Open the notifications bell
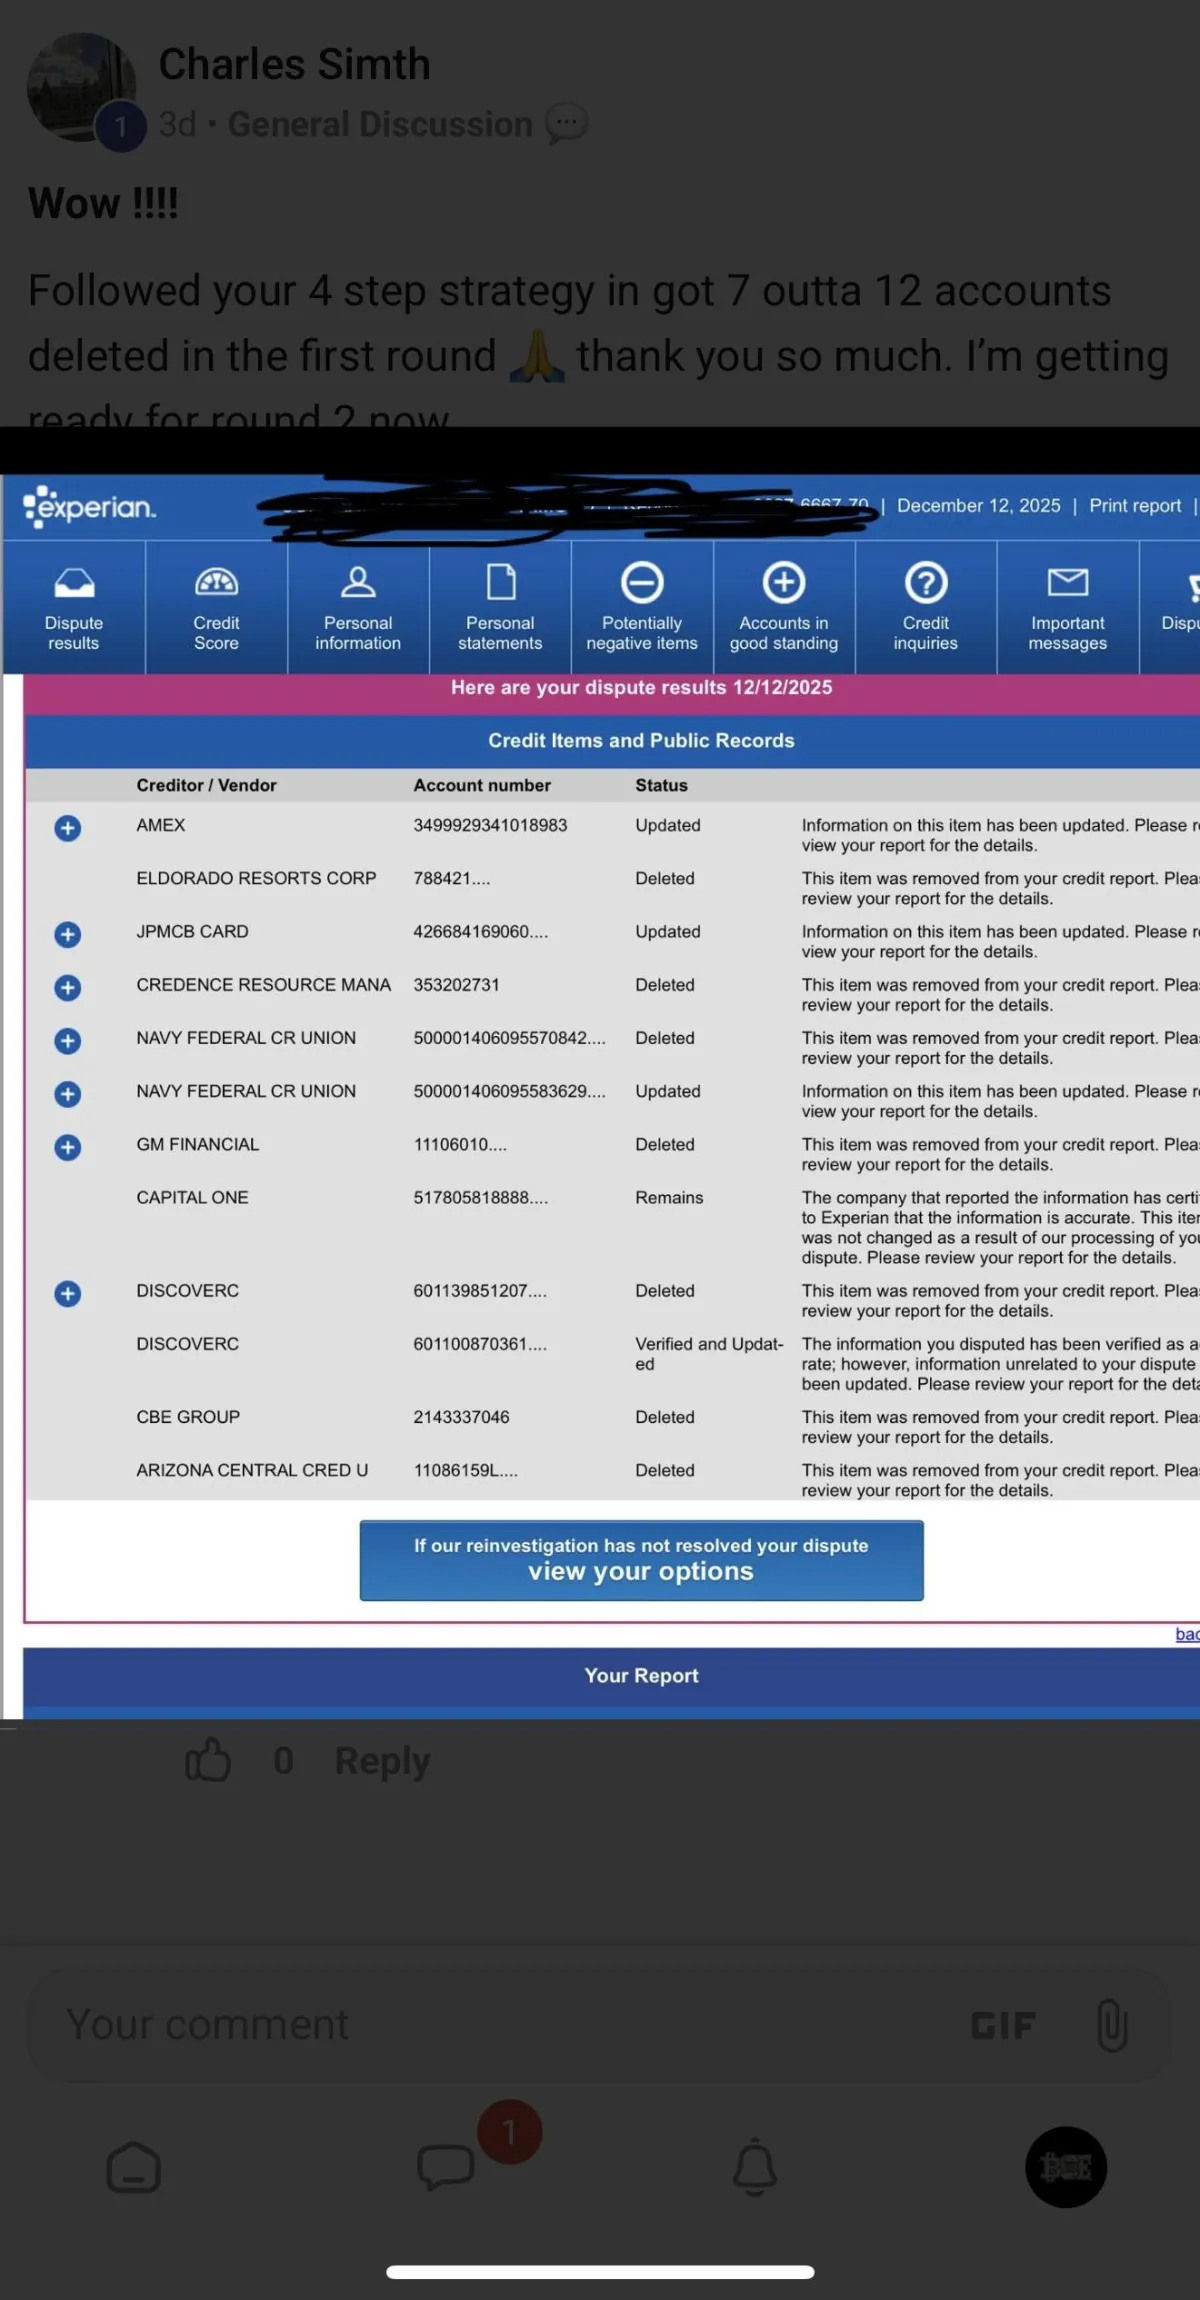 pos(755,2167)
